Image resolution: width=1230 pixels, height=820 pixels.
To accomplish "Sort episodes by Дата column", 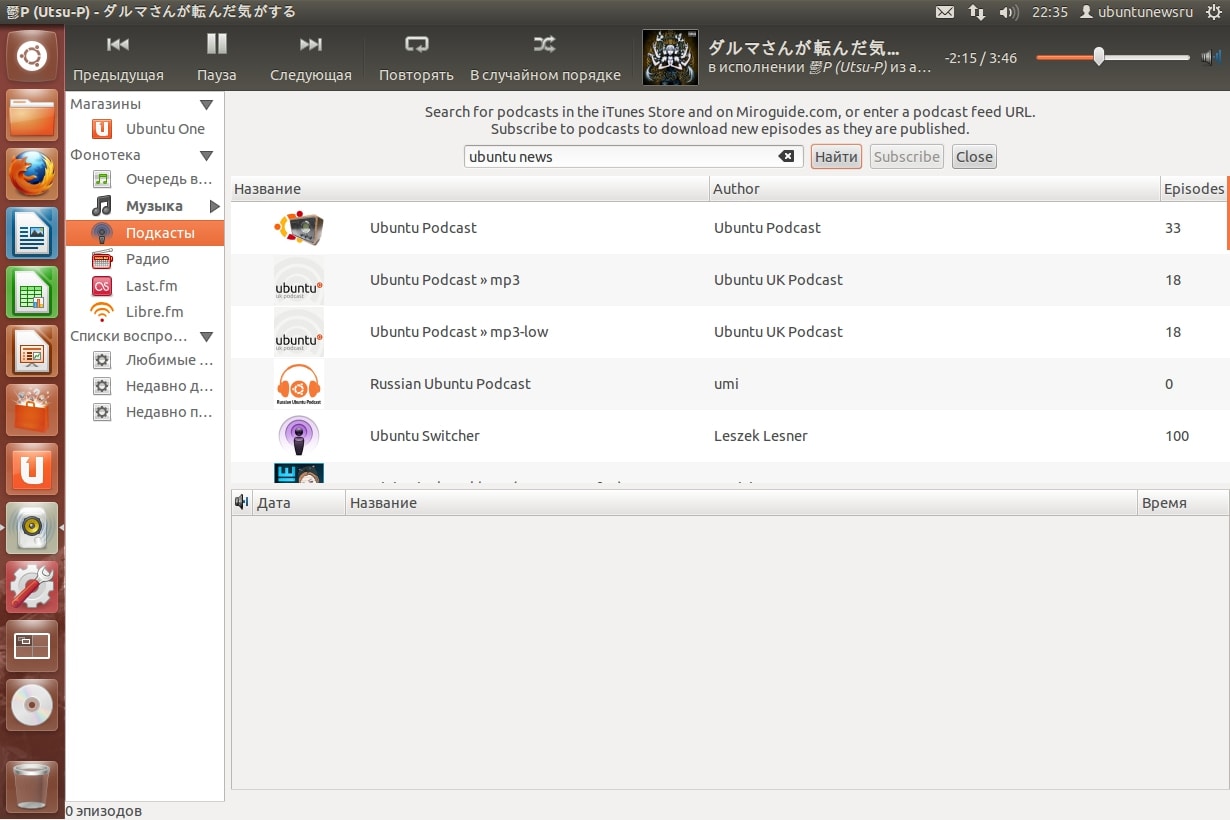I will point(299,503).
